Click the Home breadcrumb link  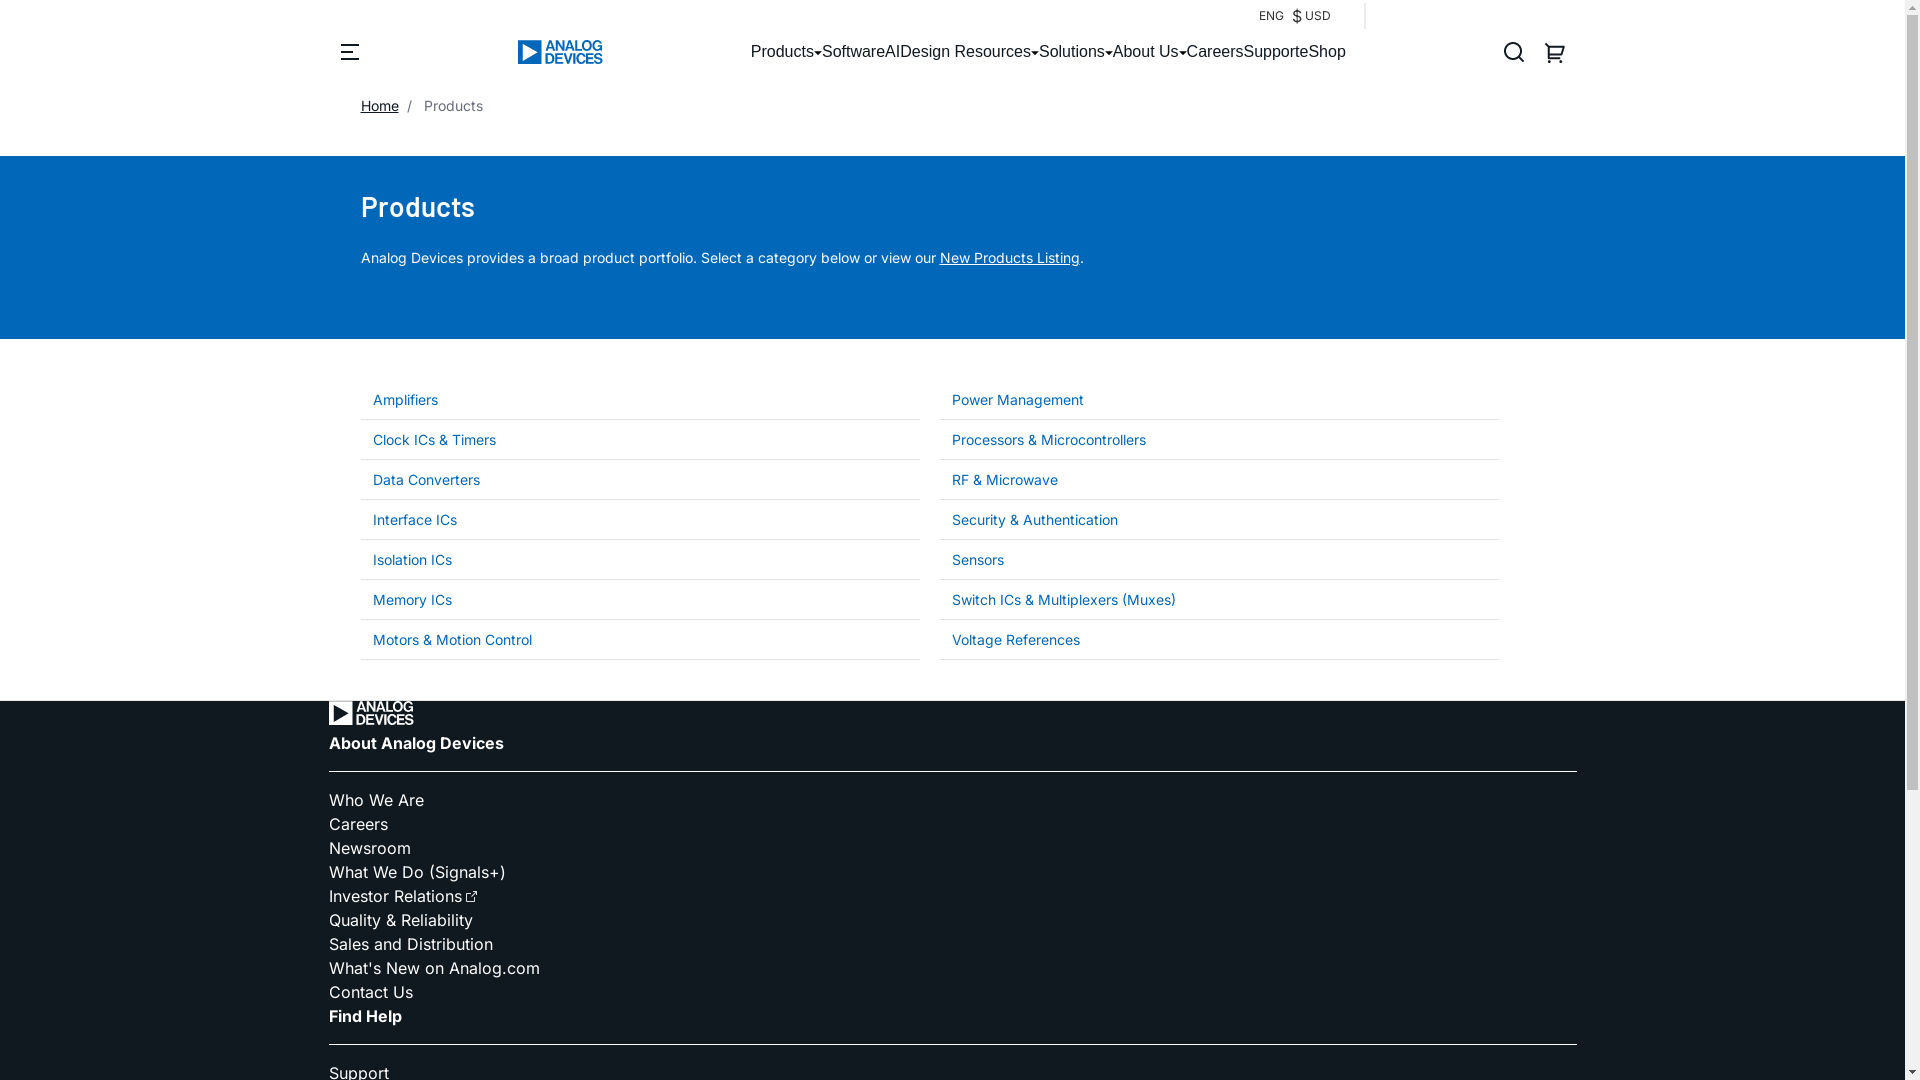click(x=379, y=106)
